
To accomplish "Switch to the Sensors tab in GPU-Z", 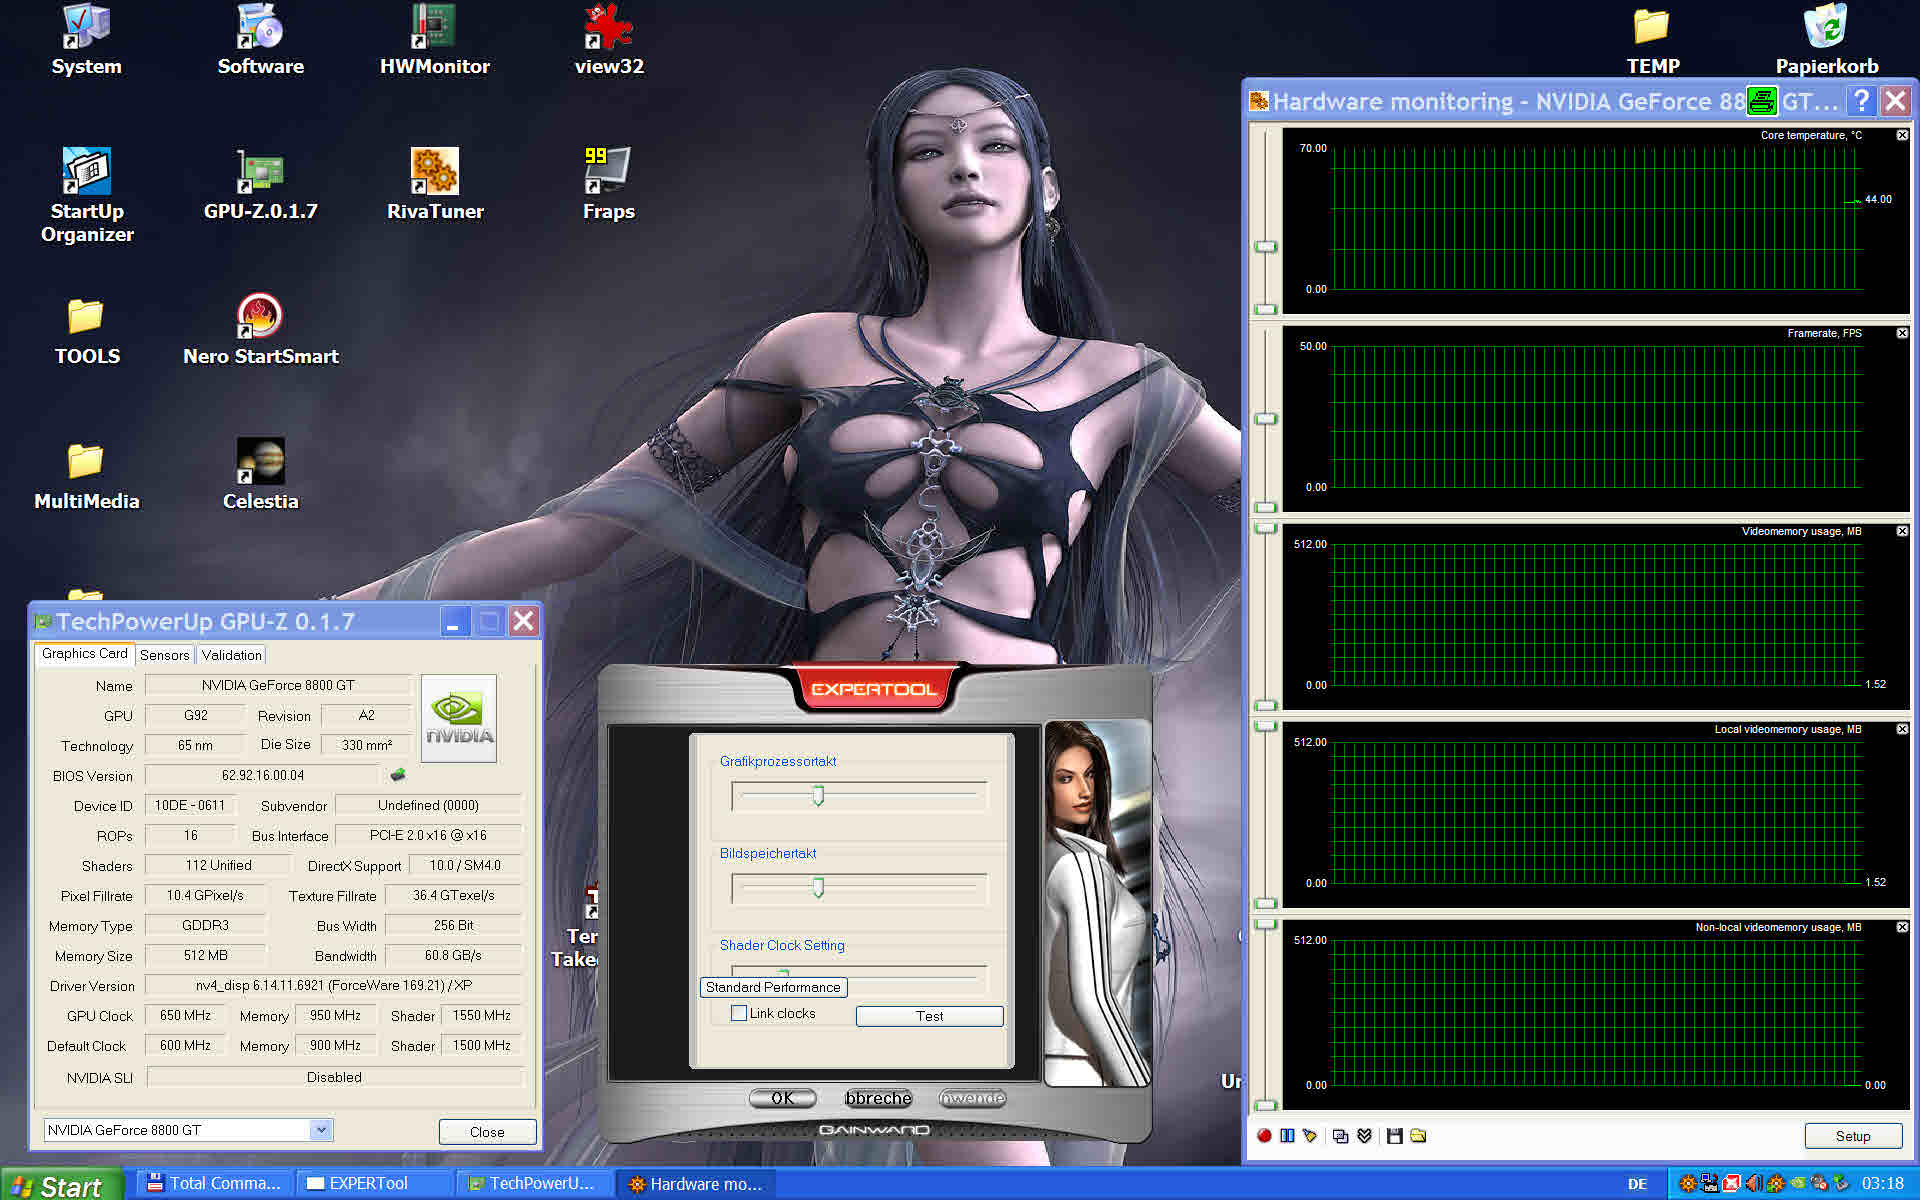I will click(164, 655).
